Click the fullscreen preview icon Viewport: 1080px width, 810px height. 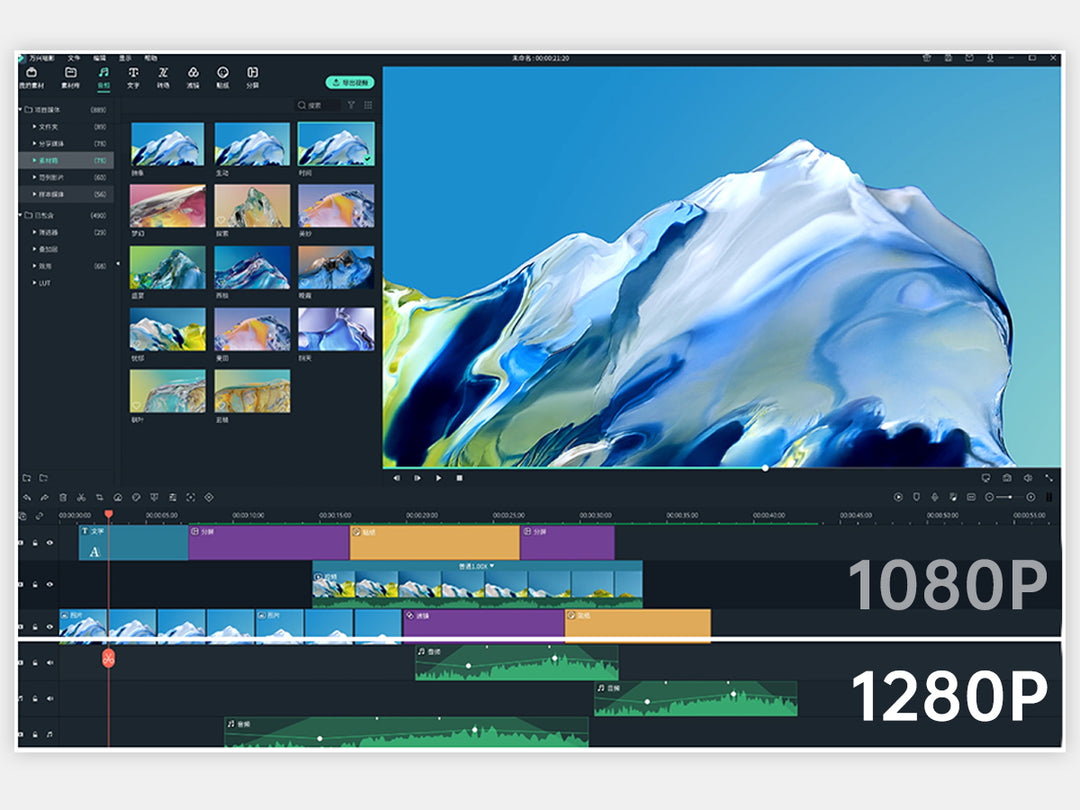[1049, 478]
